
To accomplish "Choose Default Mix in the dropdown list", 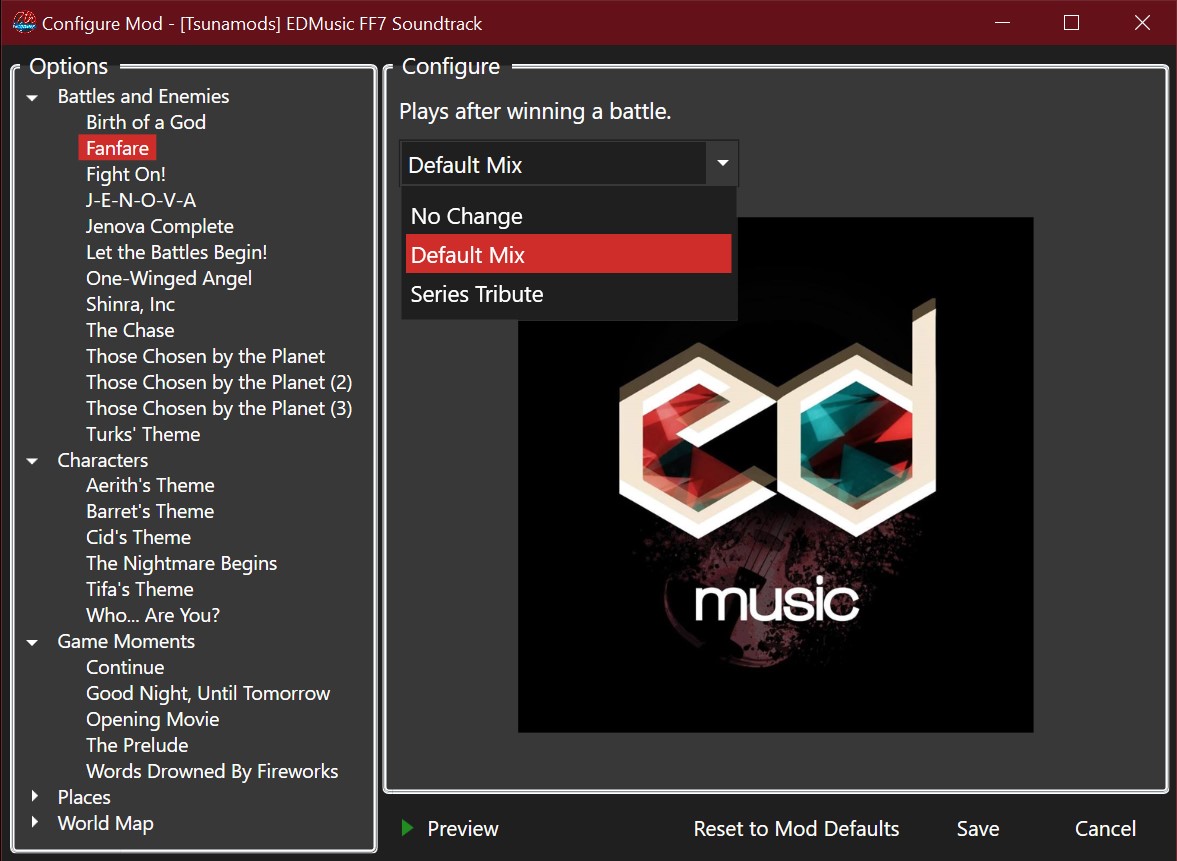I will [x=568, y=254].
